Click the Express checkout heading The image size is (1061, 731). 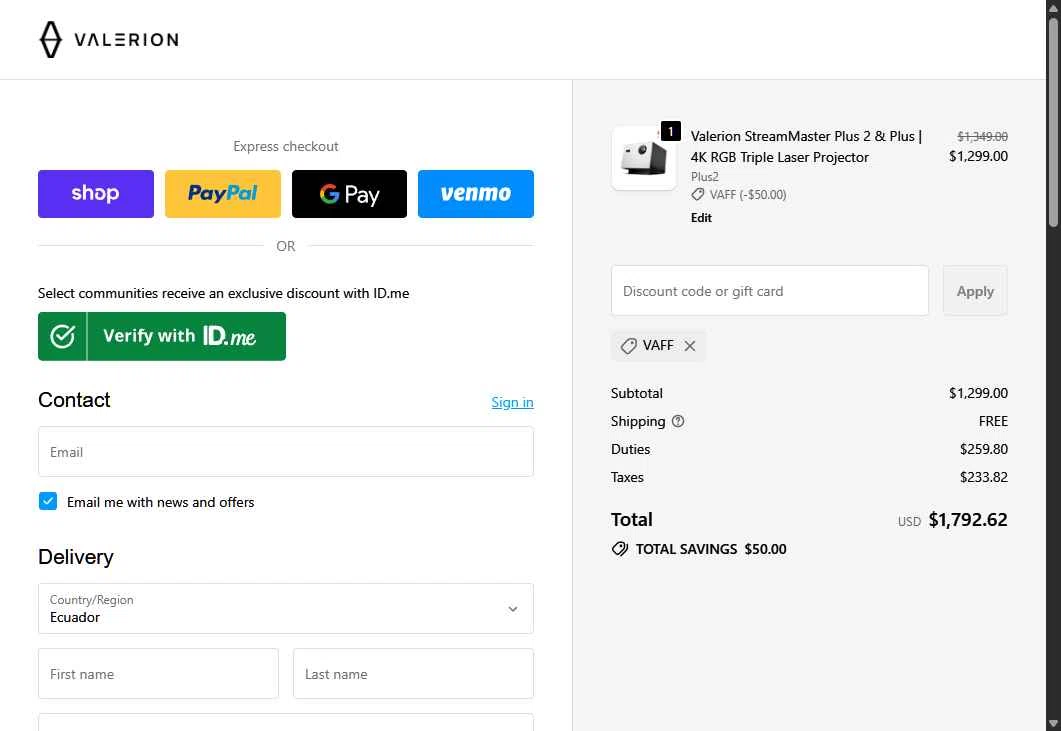click(286, 146)
